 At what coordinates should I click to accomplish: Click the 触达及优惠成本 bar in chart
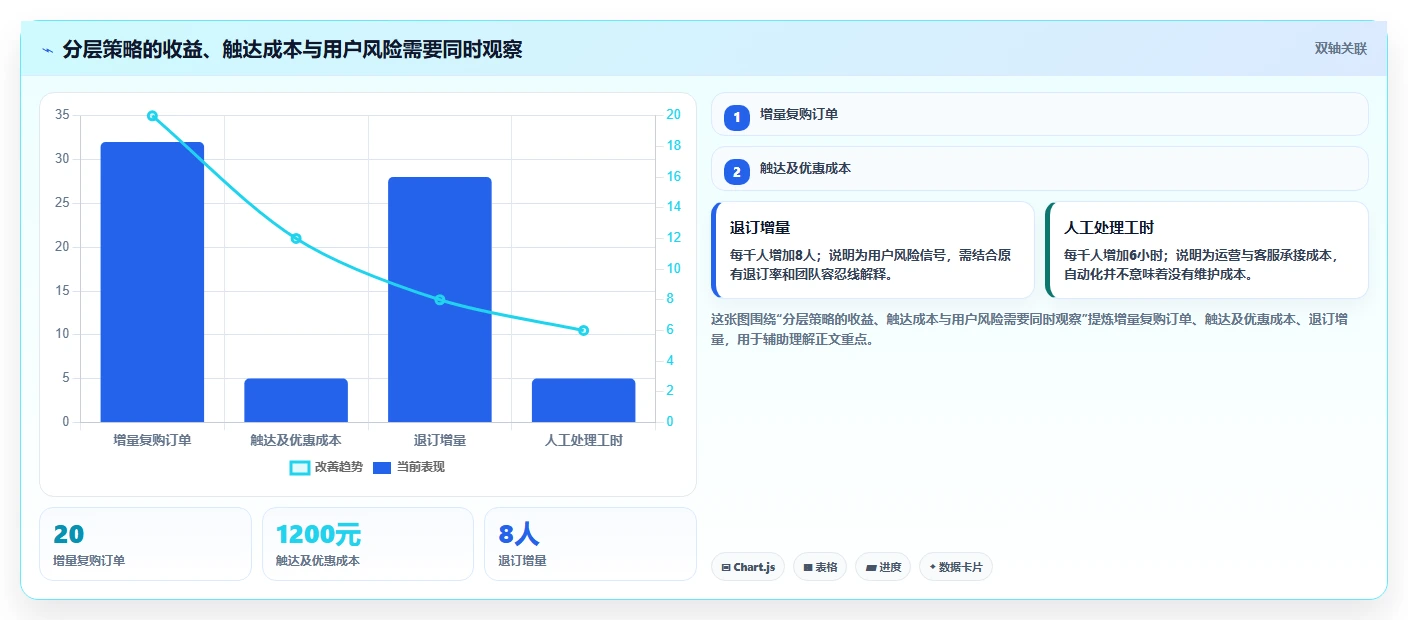point(296,400)
